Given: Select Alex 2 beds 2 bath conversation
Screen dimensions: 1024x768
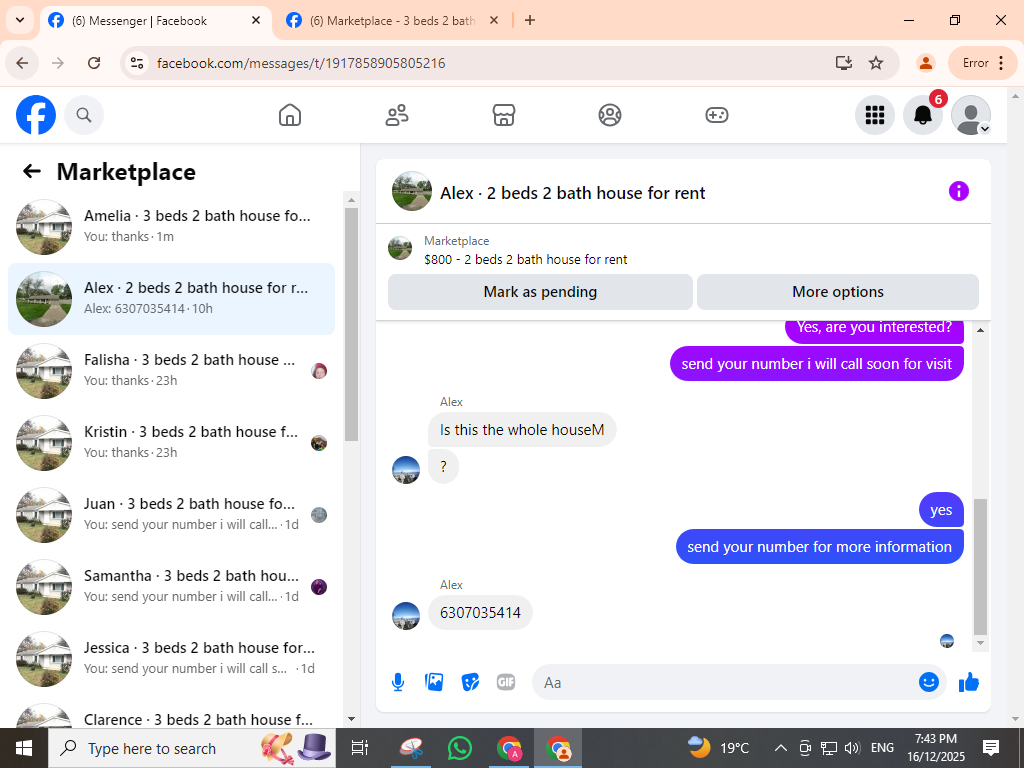Looking at the screenshot, I should 171,298.
